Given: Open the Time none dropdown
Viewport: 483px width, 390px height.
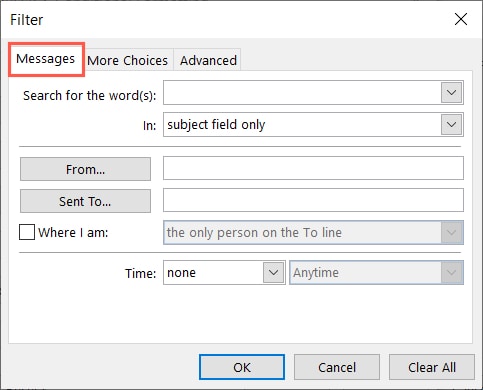Looking at the screenshot, I should [x=224, y=273].
